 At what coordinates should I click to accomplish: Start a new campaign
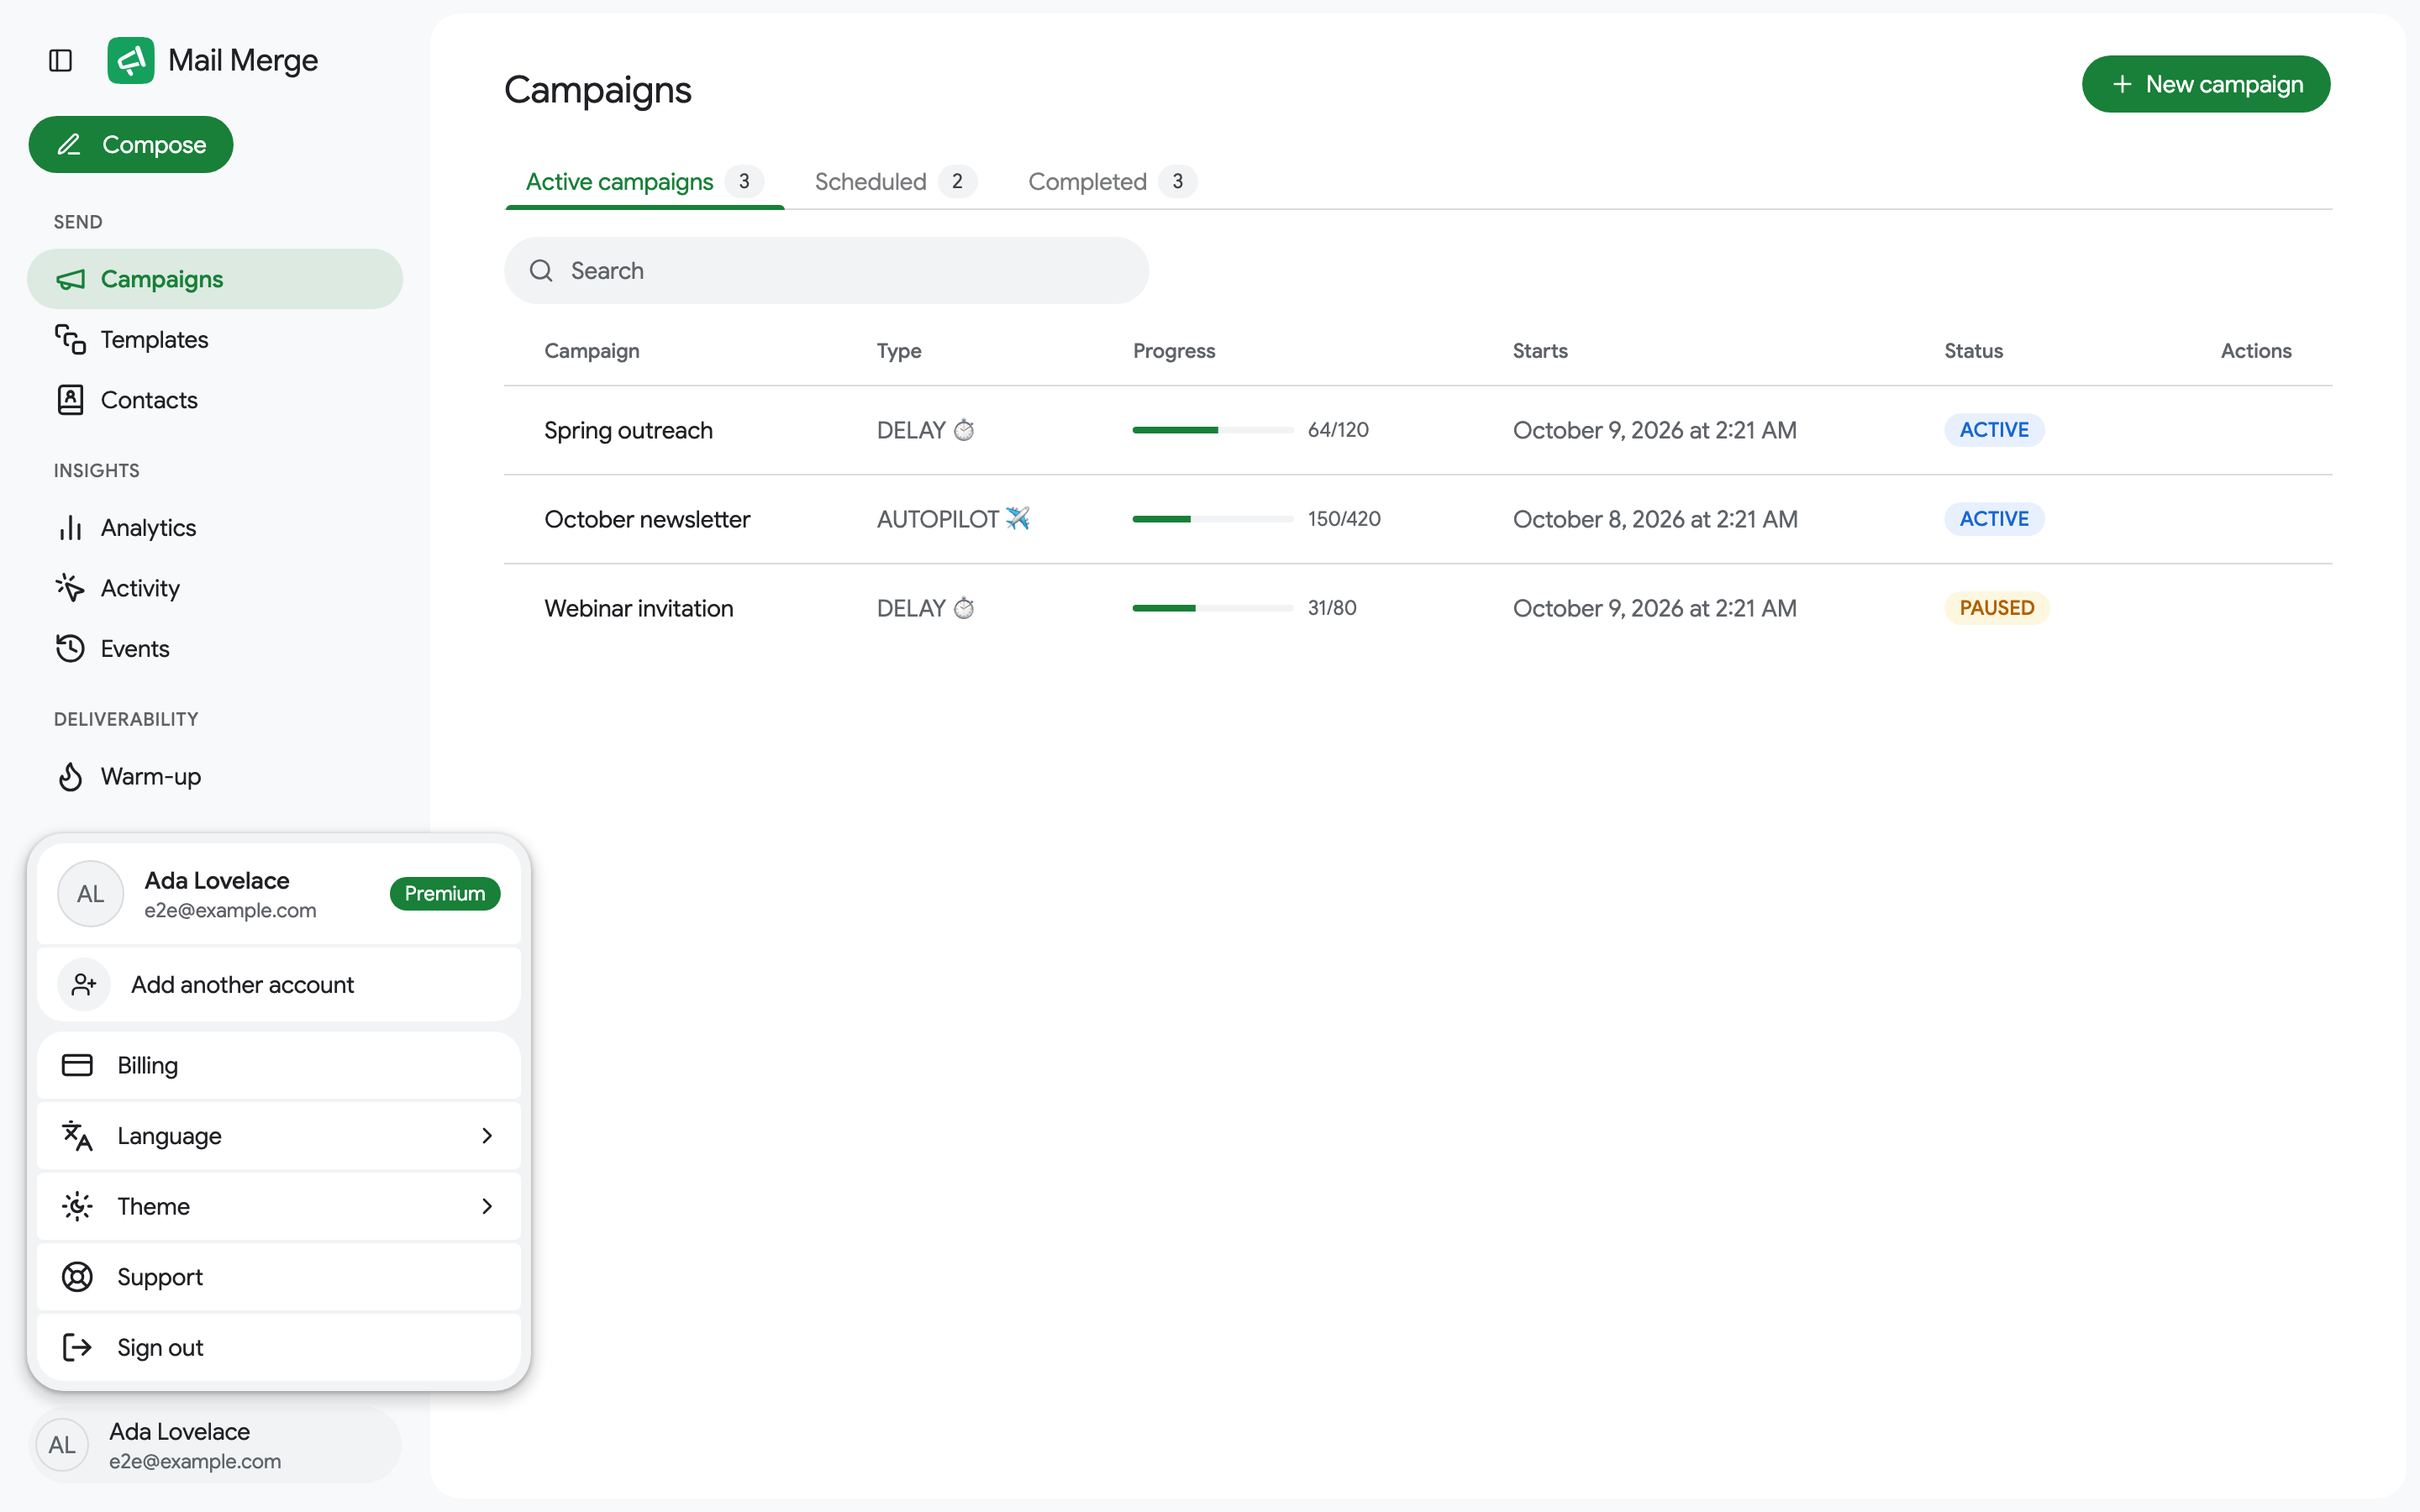pos(2205,85)
